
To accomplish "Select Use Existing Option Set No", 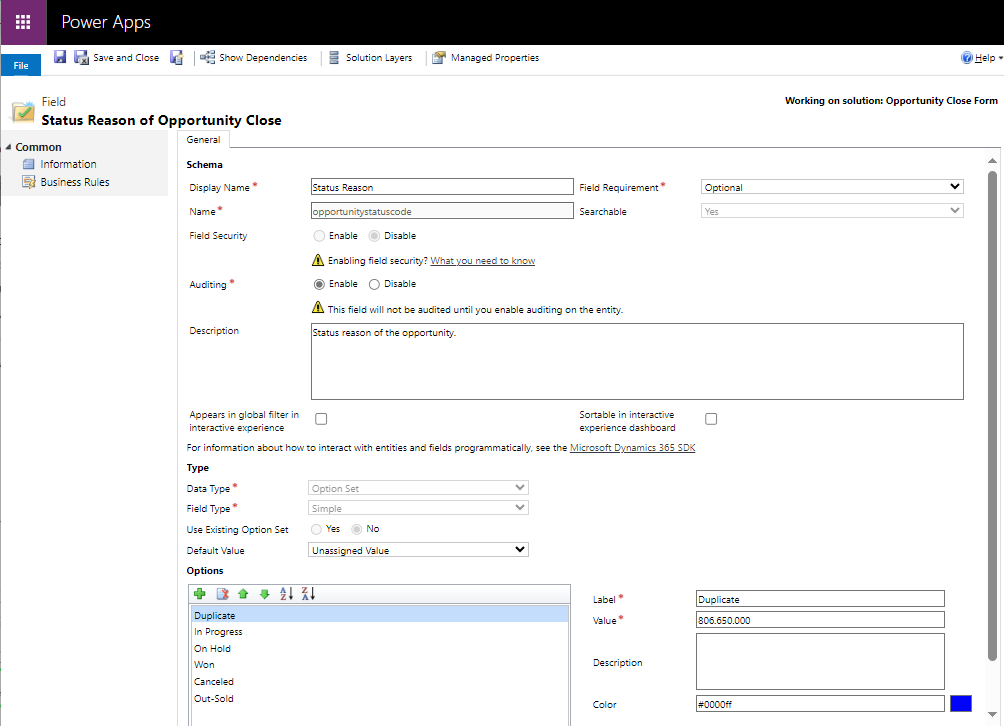I will 357,529.
